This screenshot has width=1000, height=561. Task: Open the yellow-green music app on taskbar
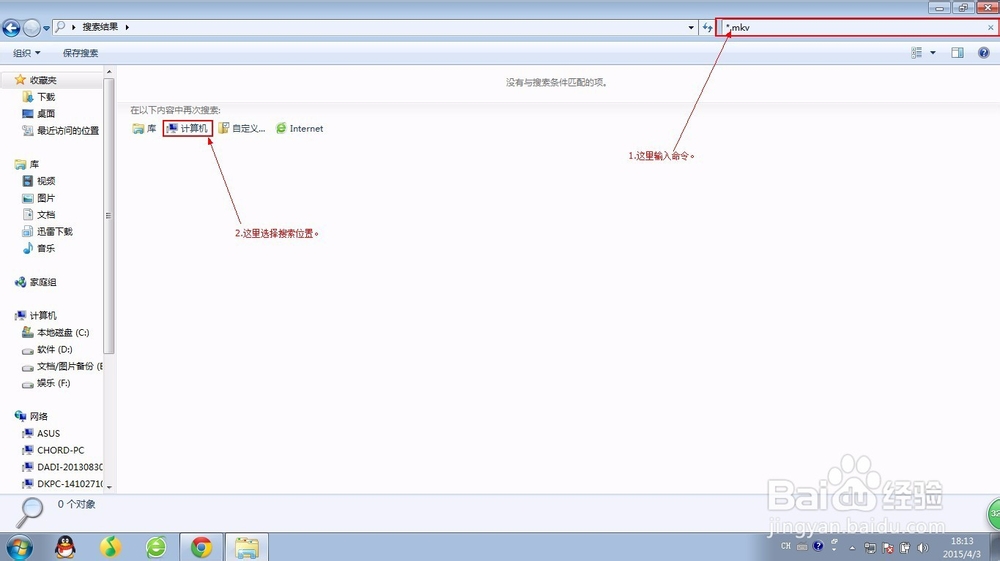click(110, 547)
